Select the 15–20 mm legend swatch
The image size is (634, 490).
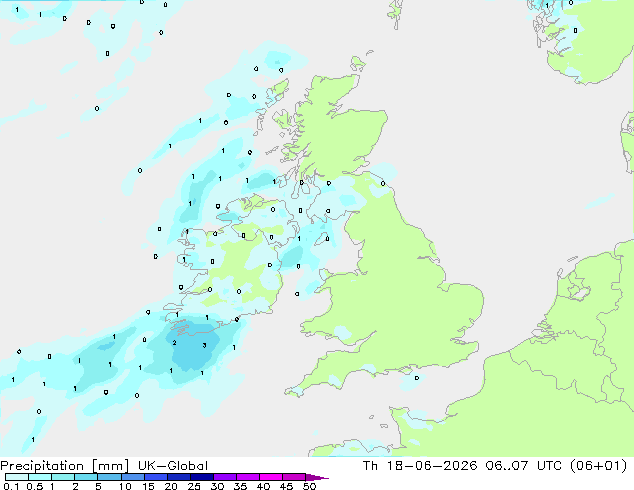pyautogui.click(x=155, y=477)
